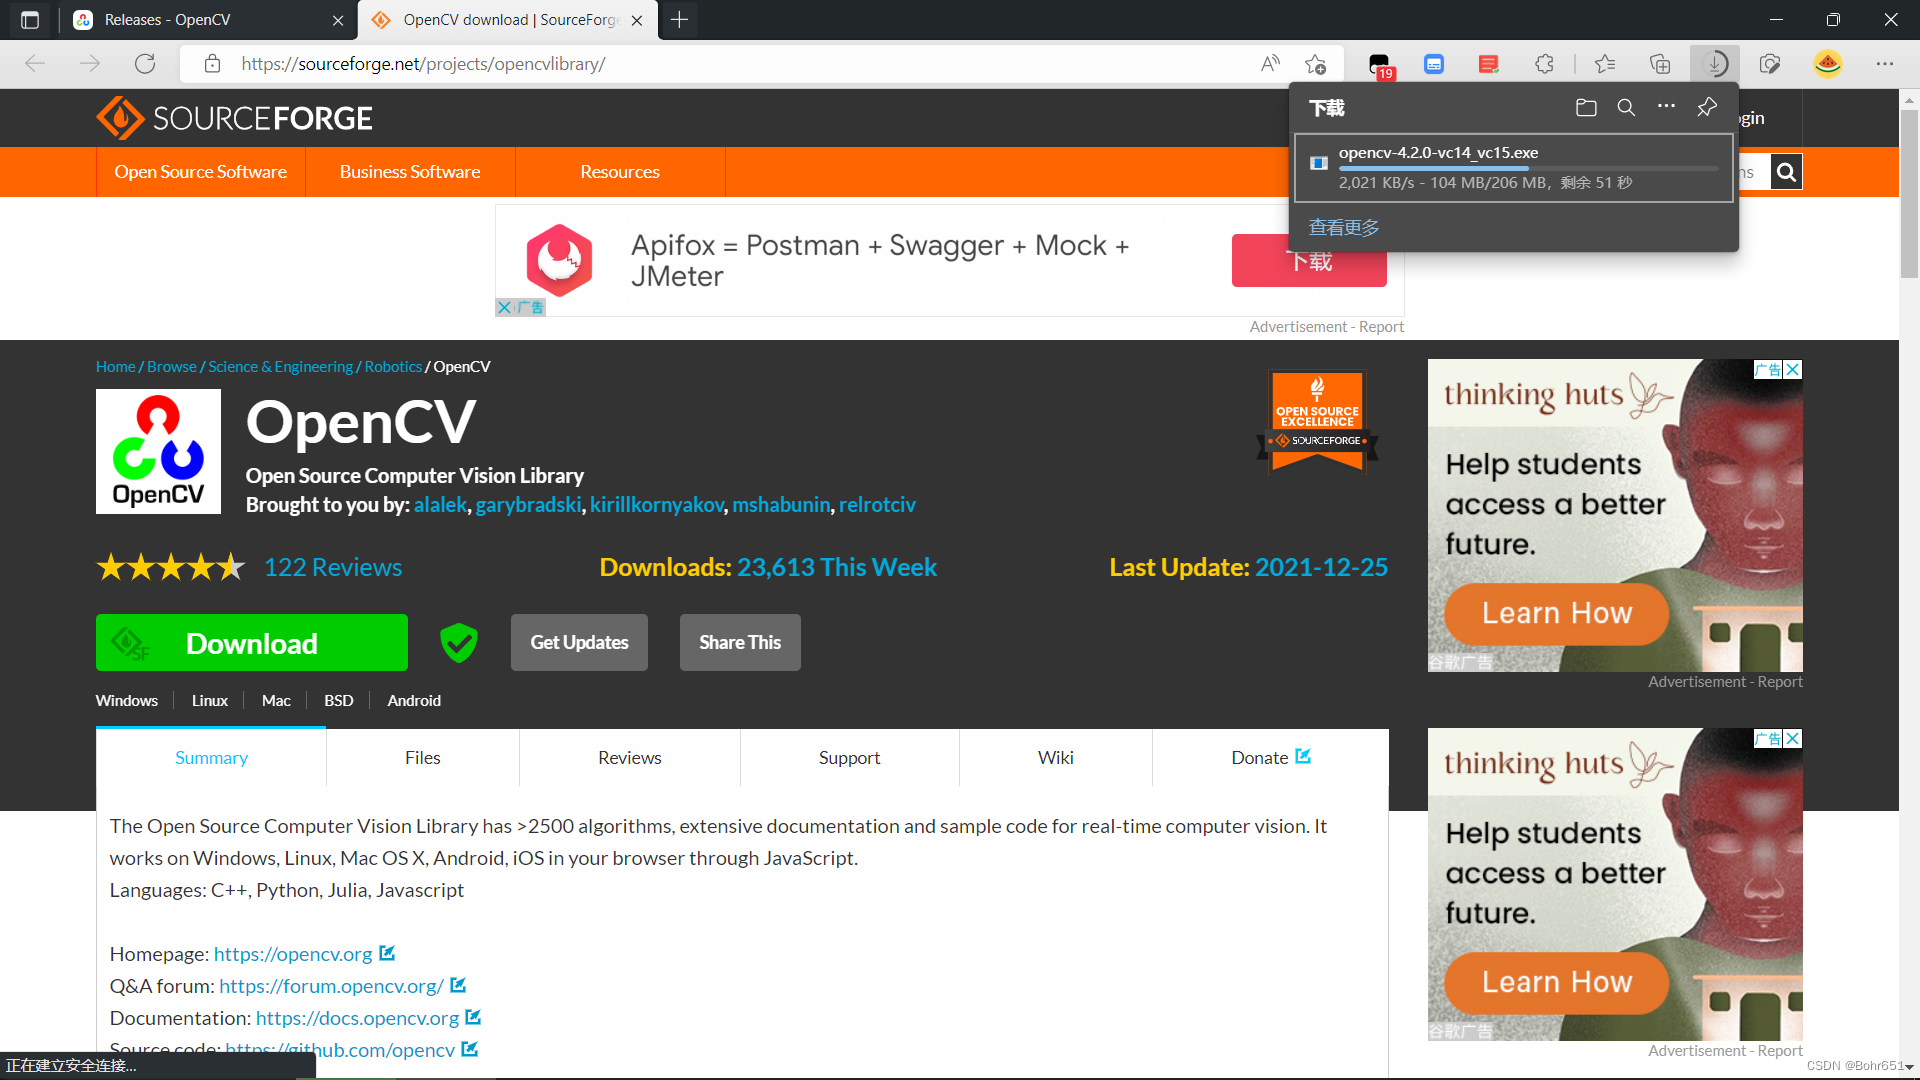Click the download progress bar icon
The image size is (1920, 1080).
[1714, 63]
